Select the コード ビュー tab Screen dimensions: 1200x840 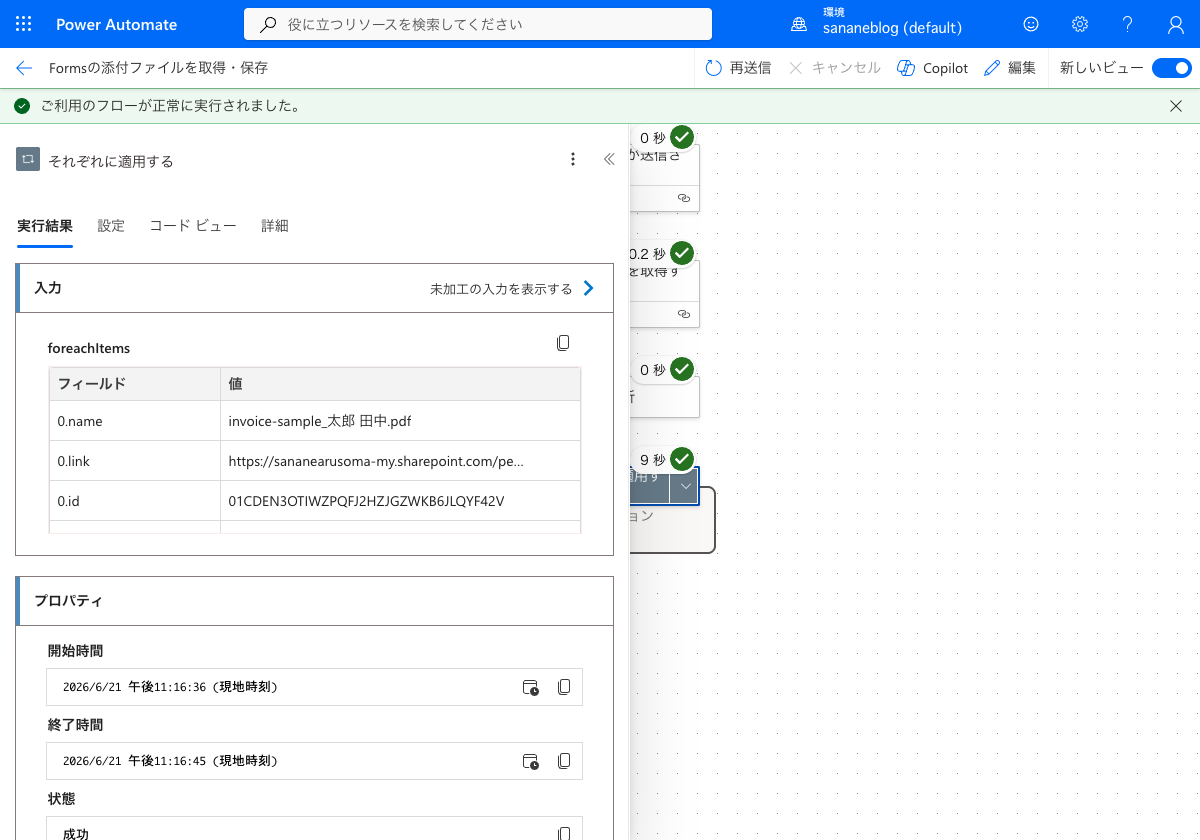(x=193, y=226)
